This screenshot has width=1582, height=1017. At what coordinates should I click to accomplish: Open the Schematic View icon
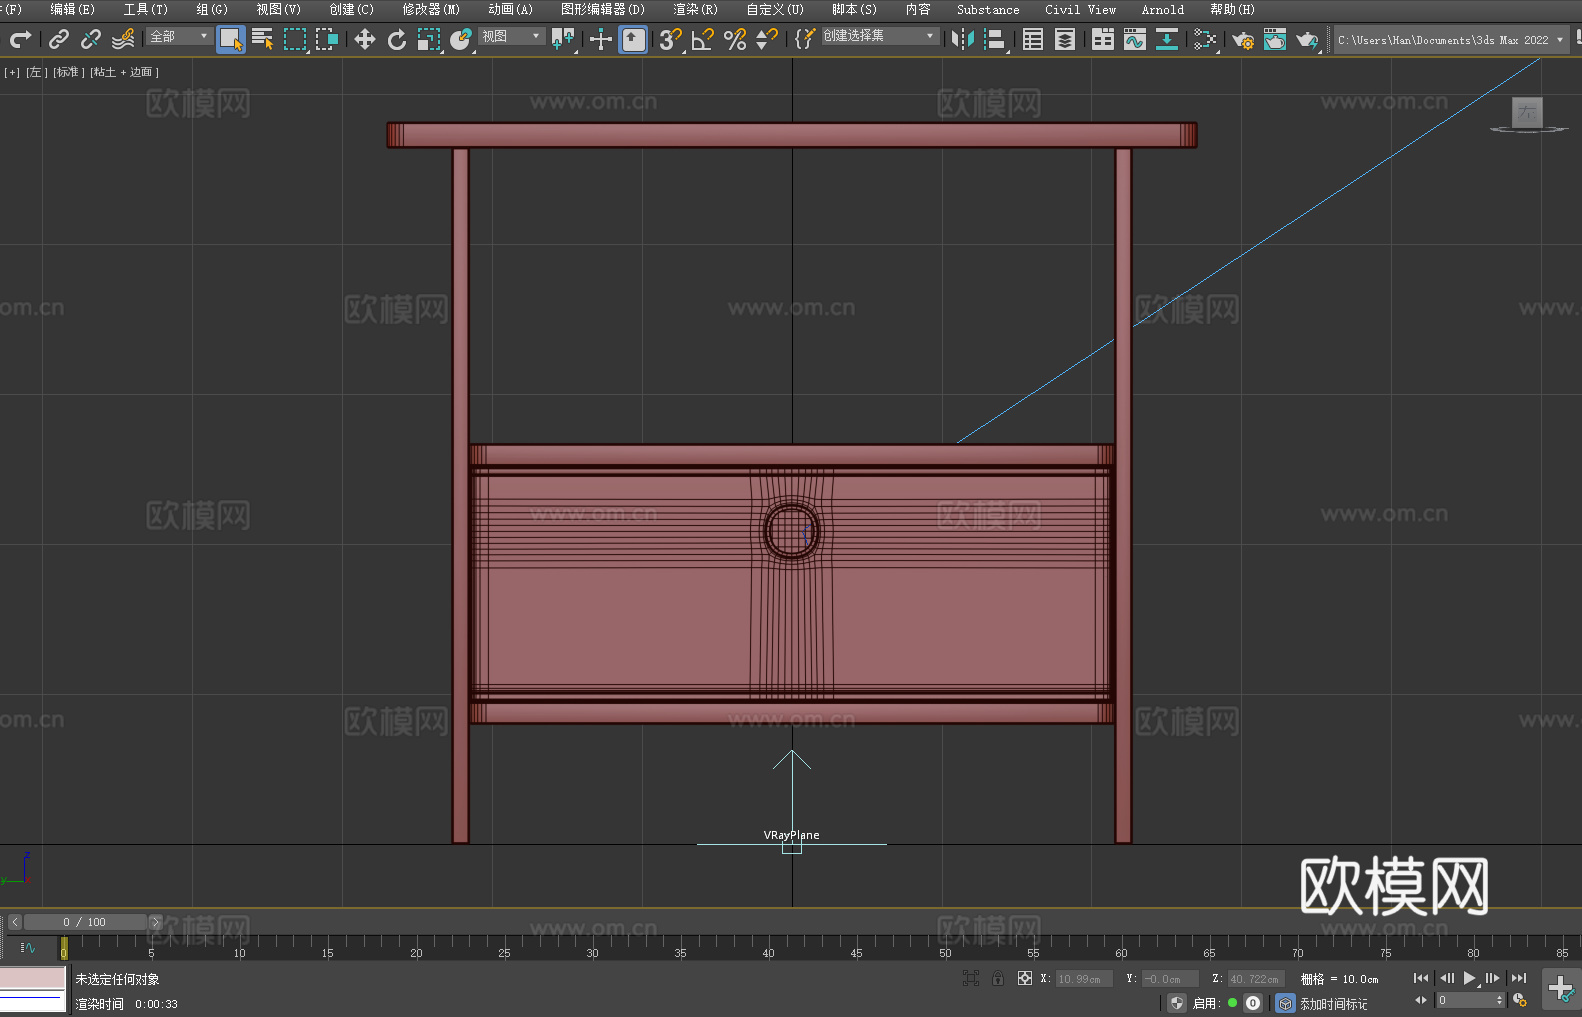tap(1167, 39)
